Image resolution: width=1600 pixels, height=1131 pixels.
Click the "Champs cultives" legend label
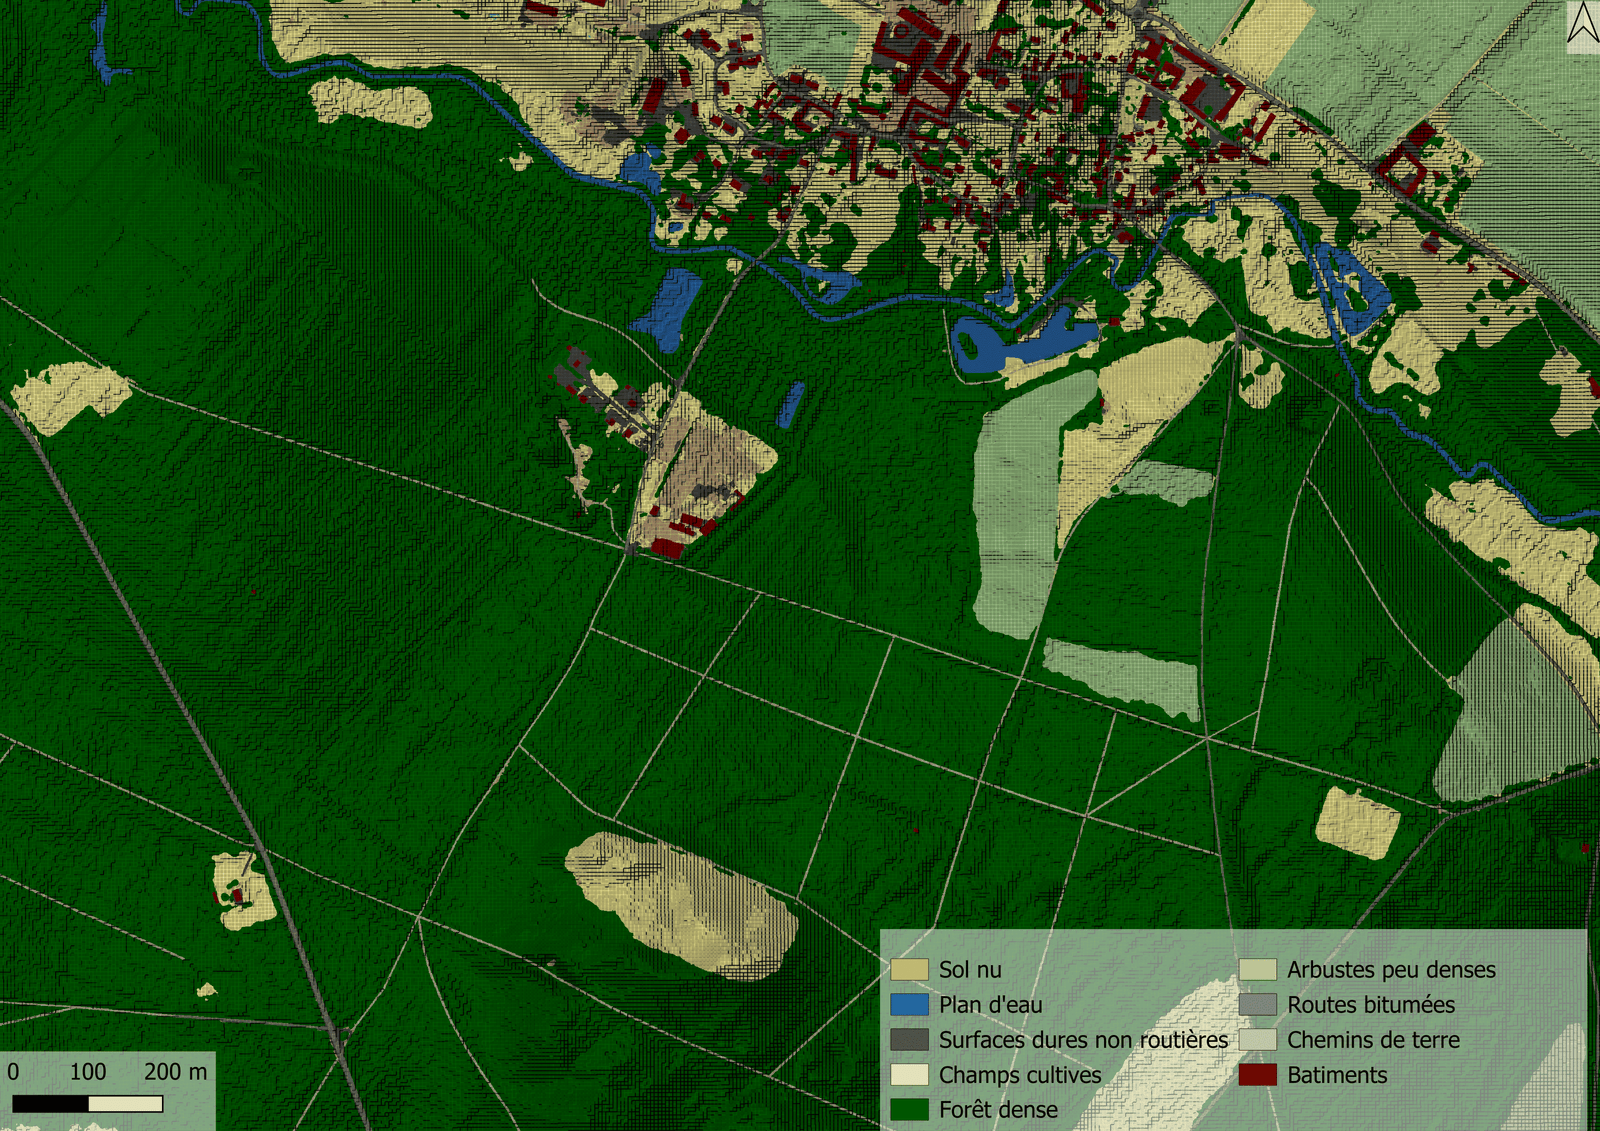tap(1019, 1075)
